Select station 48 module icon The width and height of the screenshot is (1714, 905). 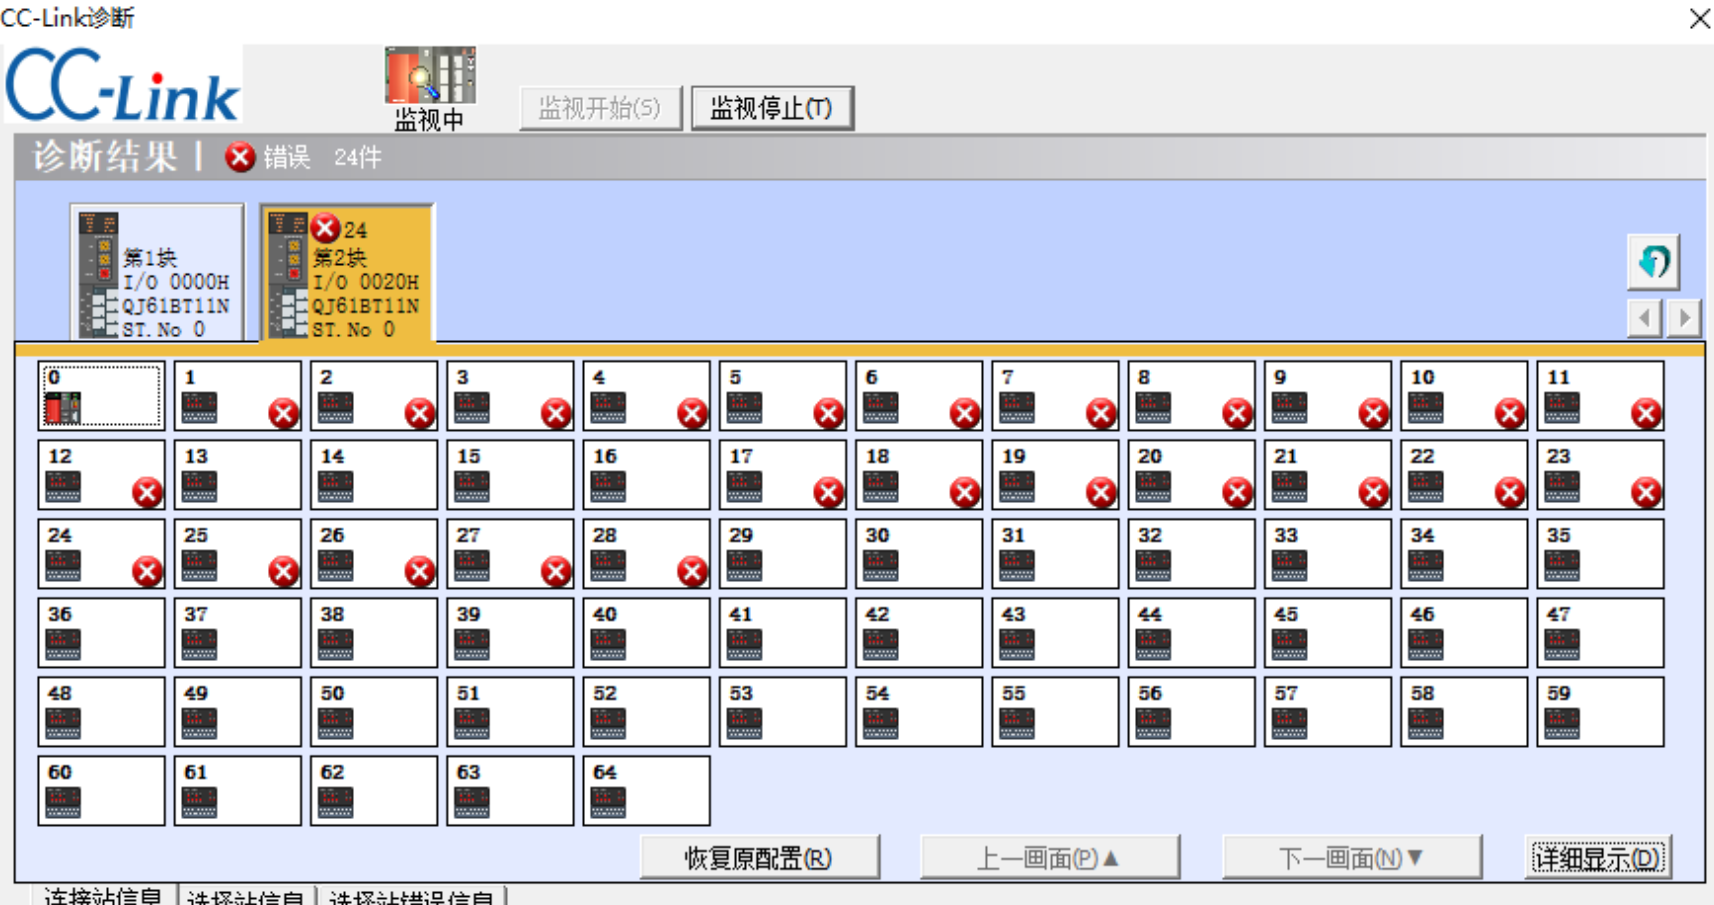[63, 723]
